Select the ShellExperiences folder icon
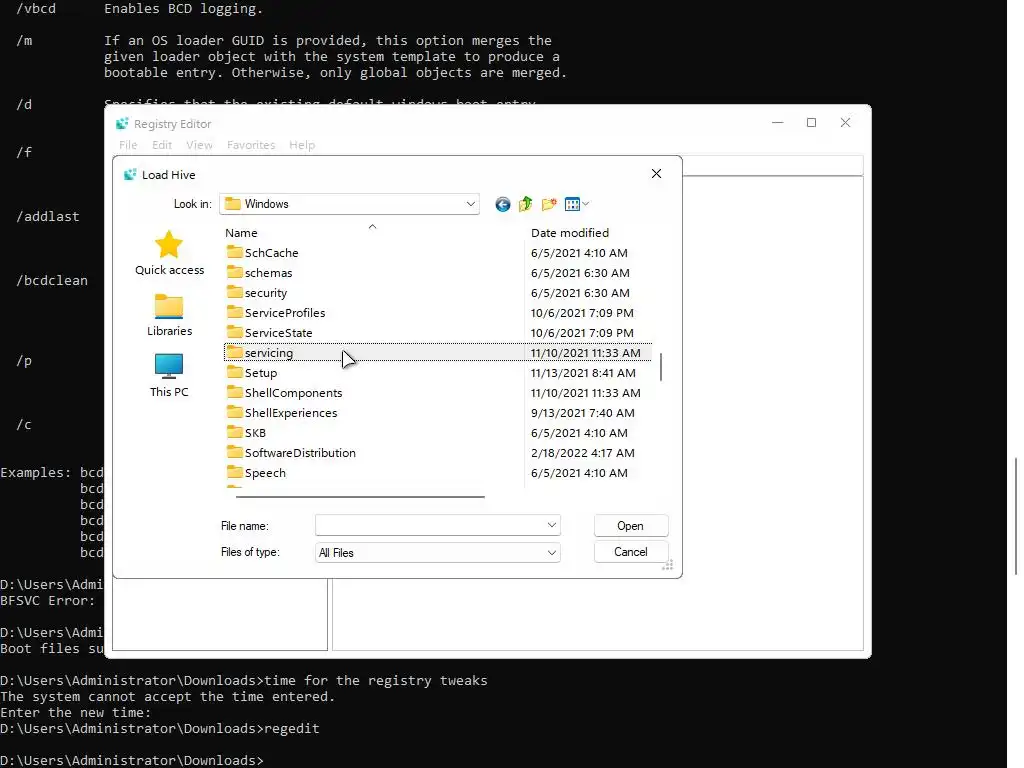 pos(234,412)
